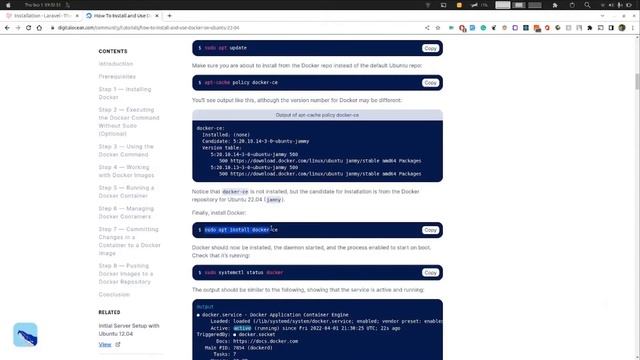The width and height of the screenshot is (640, 360).
Task: Go to Step 5 — Running a Docker Container
Action: tap(127, 192)
